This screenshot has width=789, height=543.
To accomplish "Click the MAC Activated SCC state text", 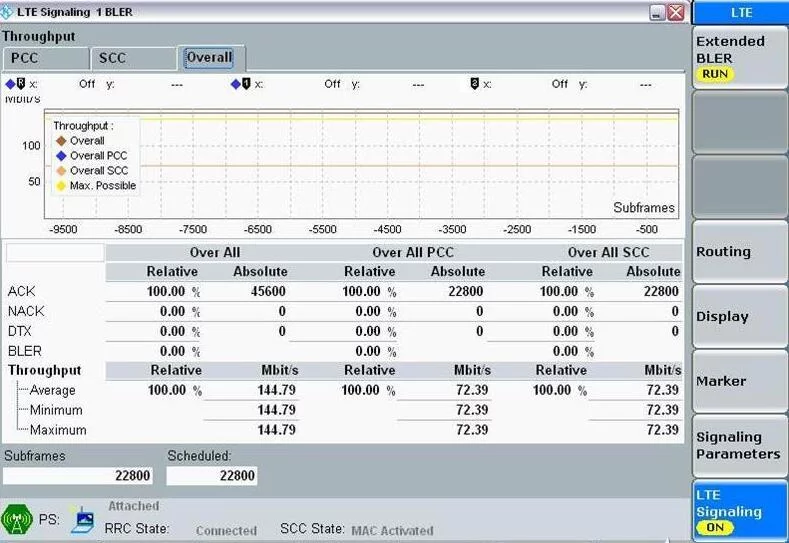I will pos(392,531).
